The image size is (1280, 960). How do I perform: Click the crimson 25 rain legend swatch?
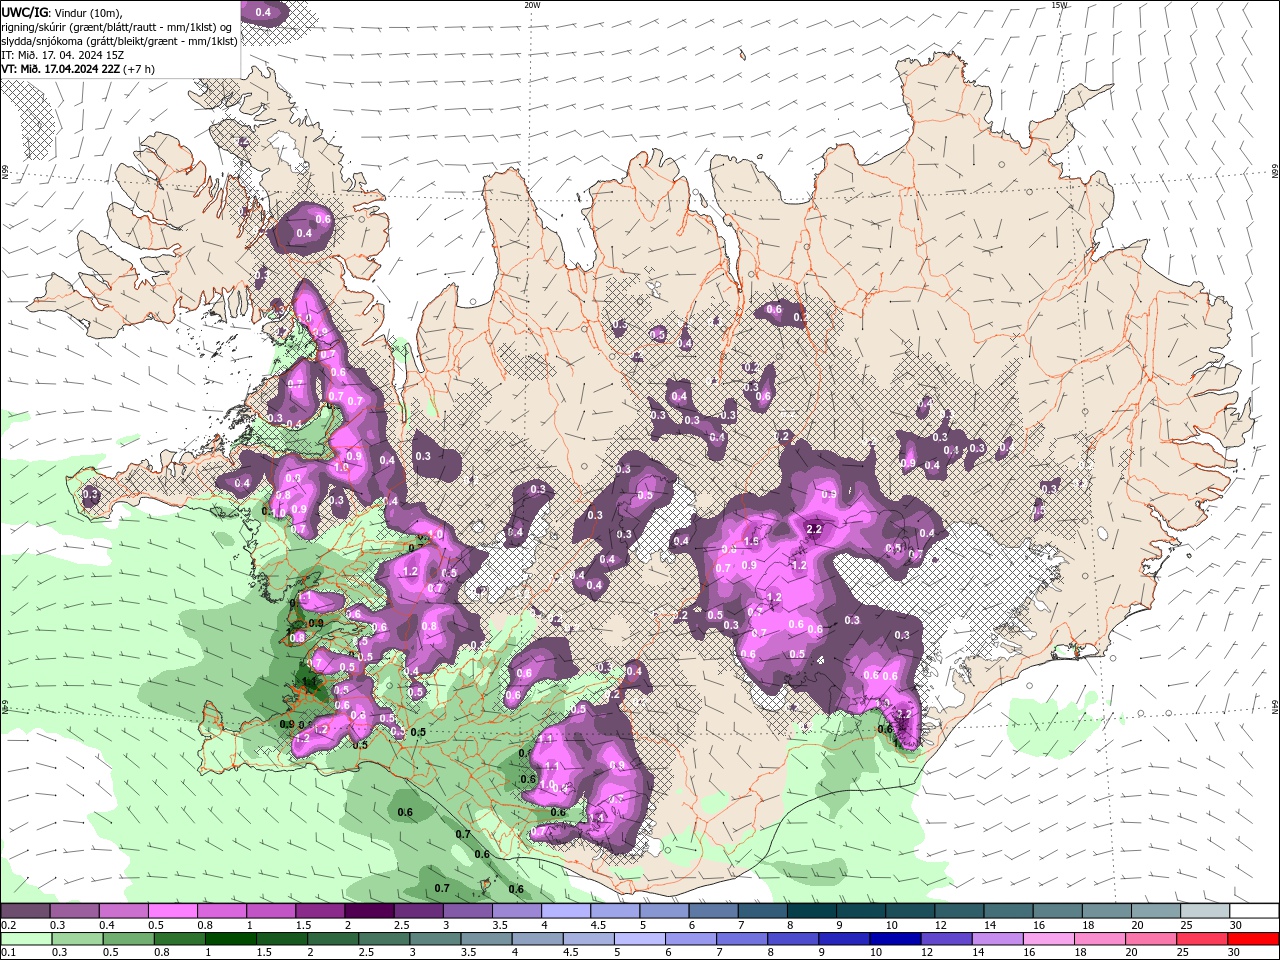pyautogui.click(x=1202, y=939)
